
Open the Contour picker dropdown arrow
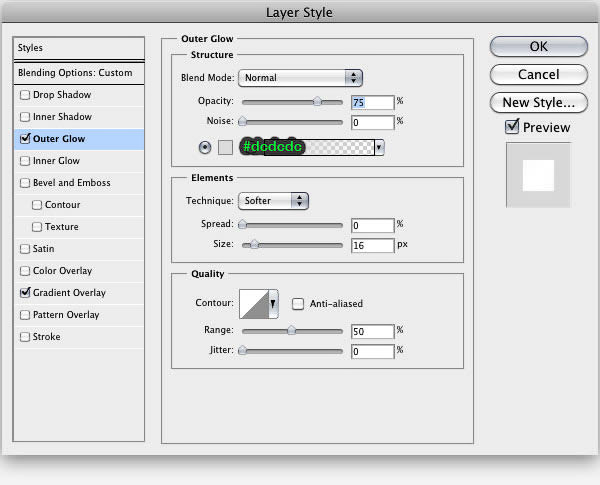(x=273, y=304)
